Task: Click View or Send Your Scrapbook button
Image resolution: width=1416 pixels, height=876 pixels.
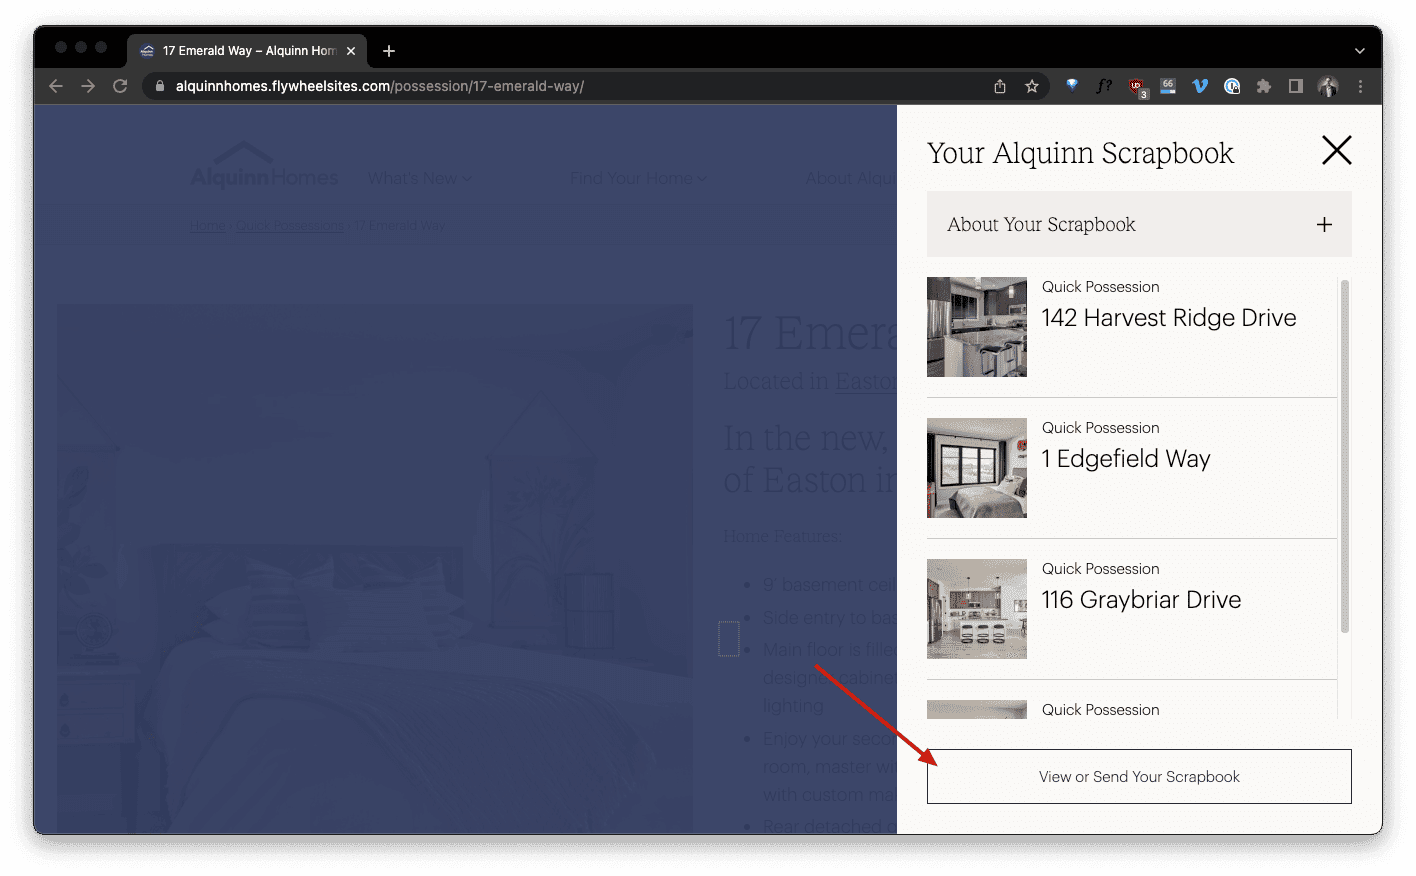Action: pyautogui.click(x=1138, y=777)
